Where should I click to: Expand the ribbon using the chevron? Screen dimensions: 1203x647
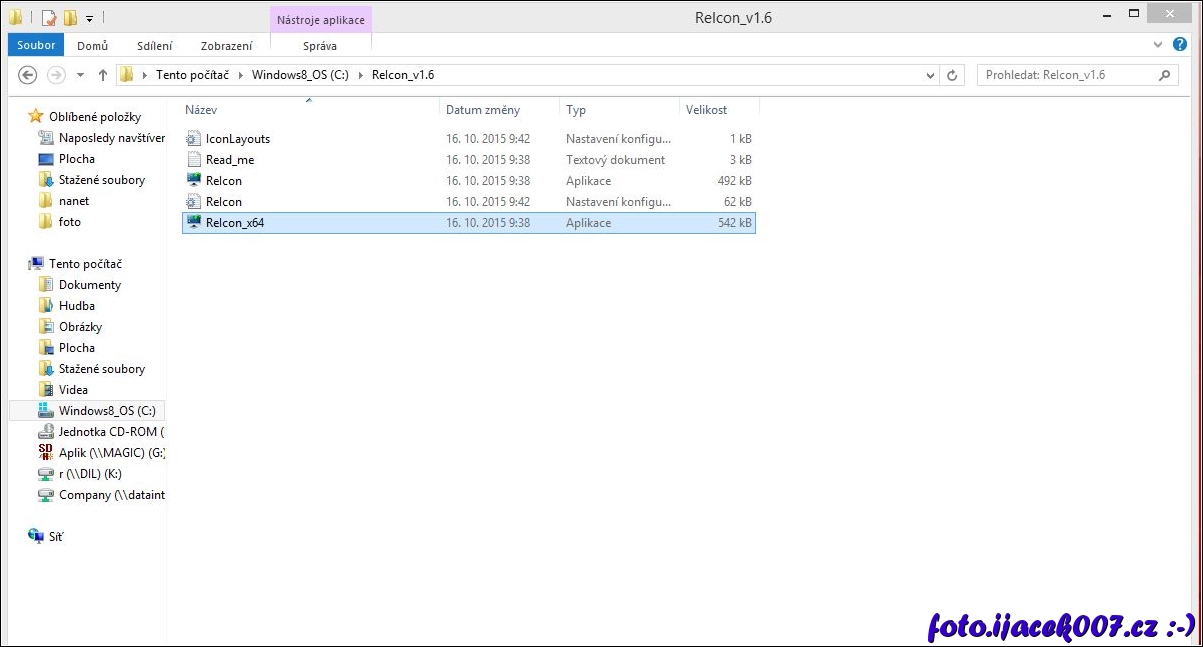click(1162, 45)
